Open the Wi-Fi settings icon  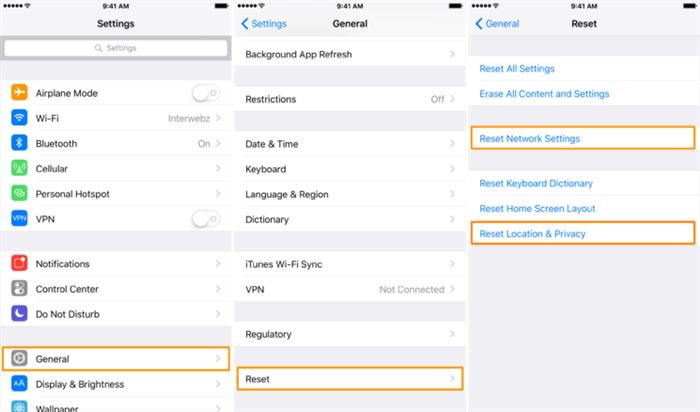(x=19, y=118)
